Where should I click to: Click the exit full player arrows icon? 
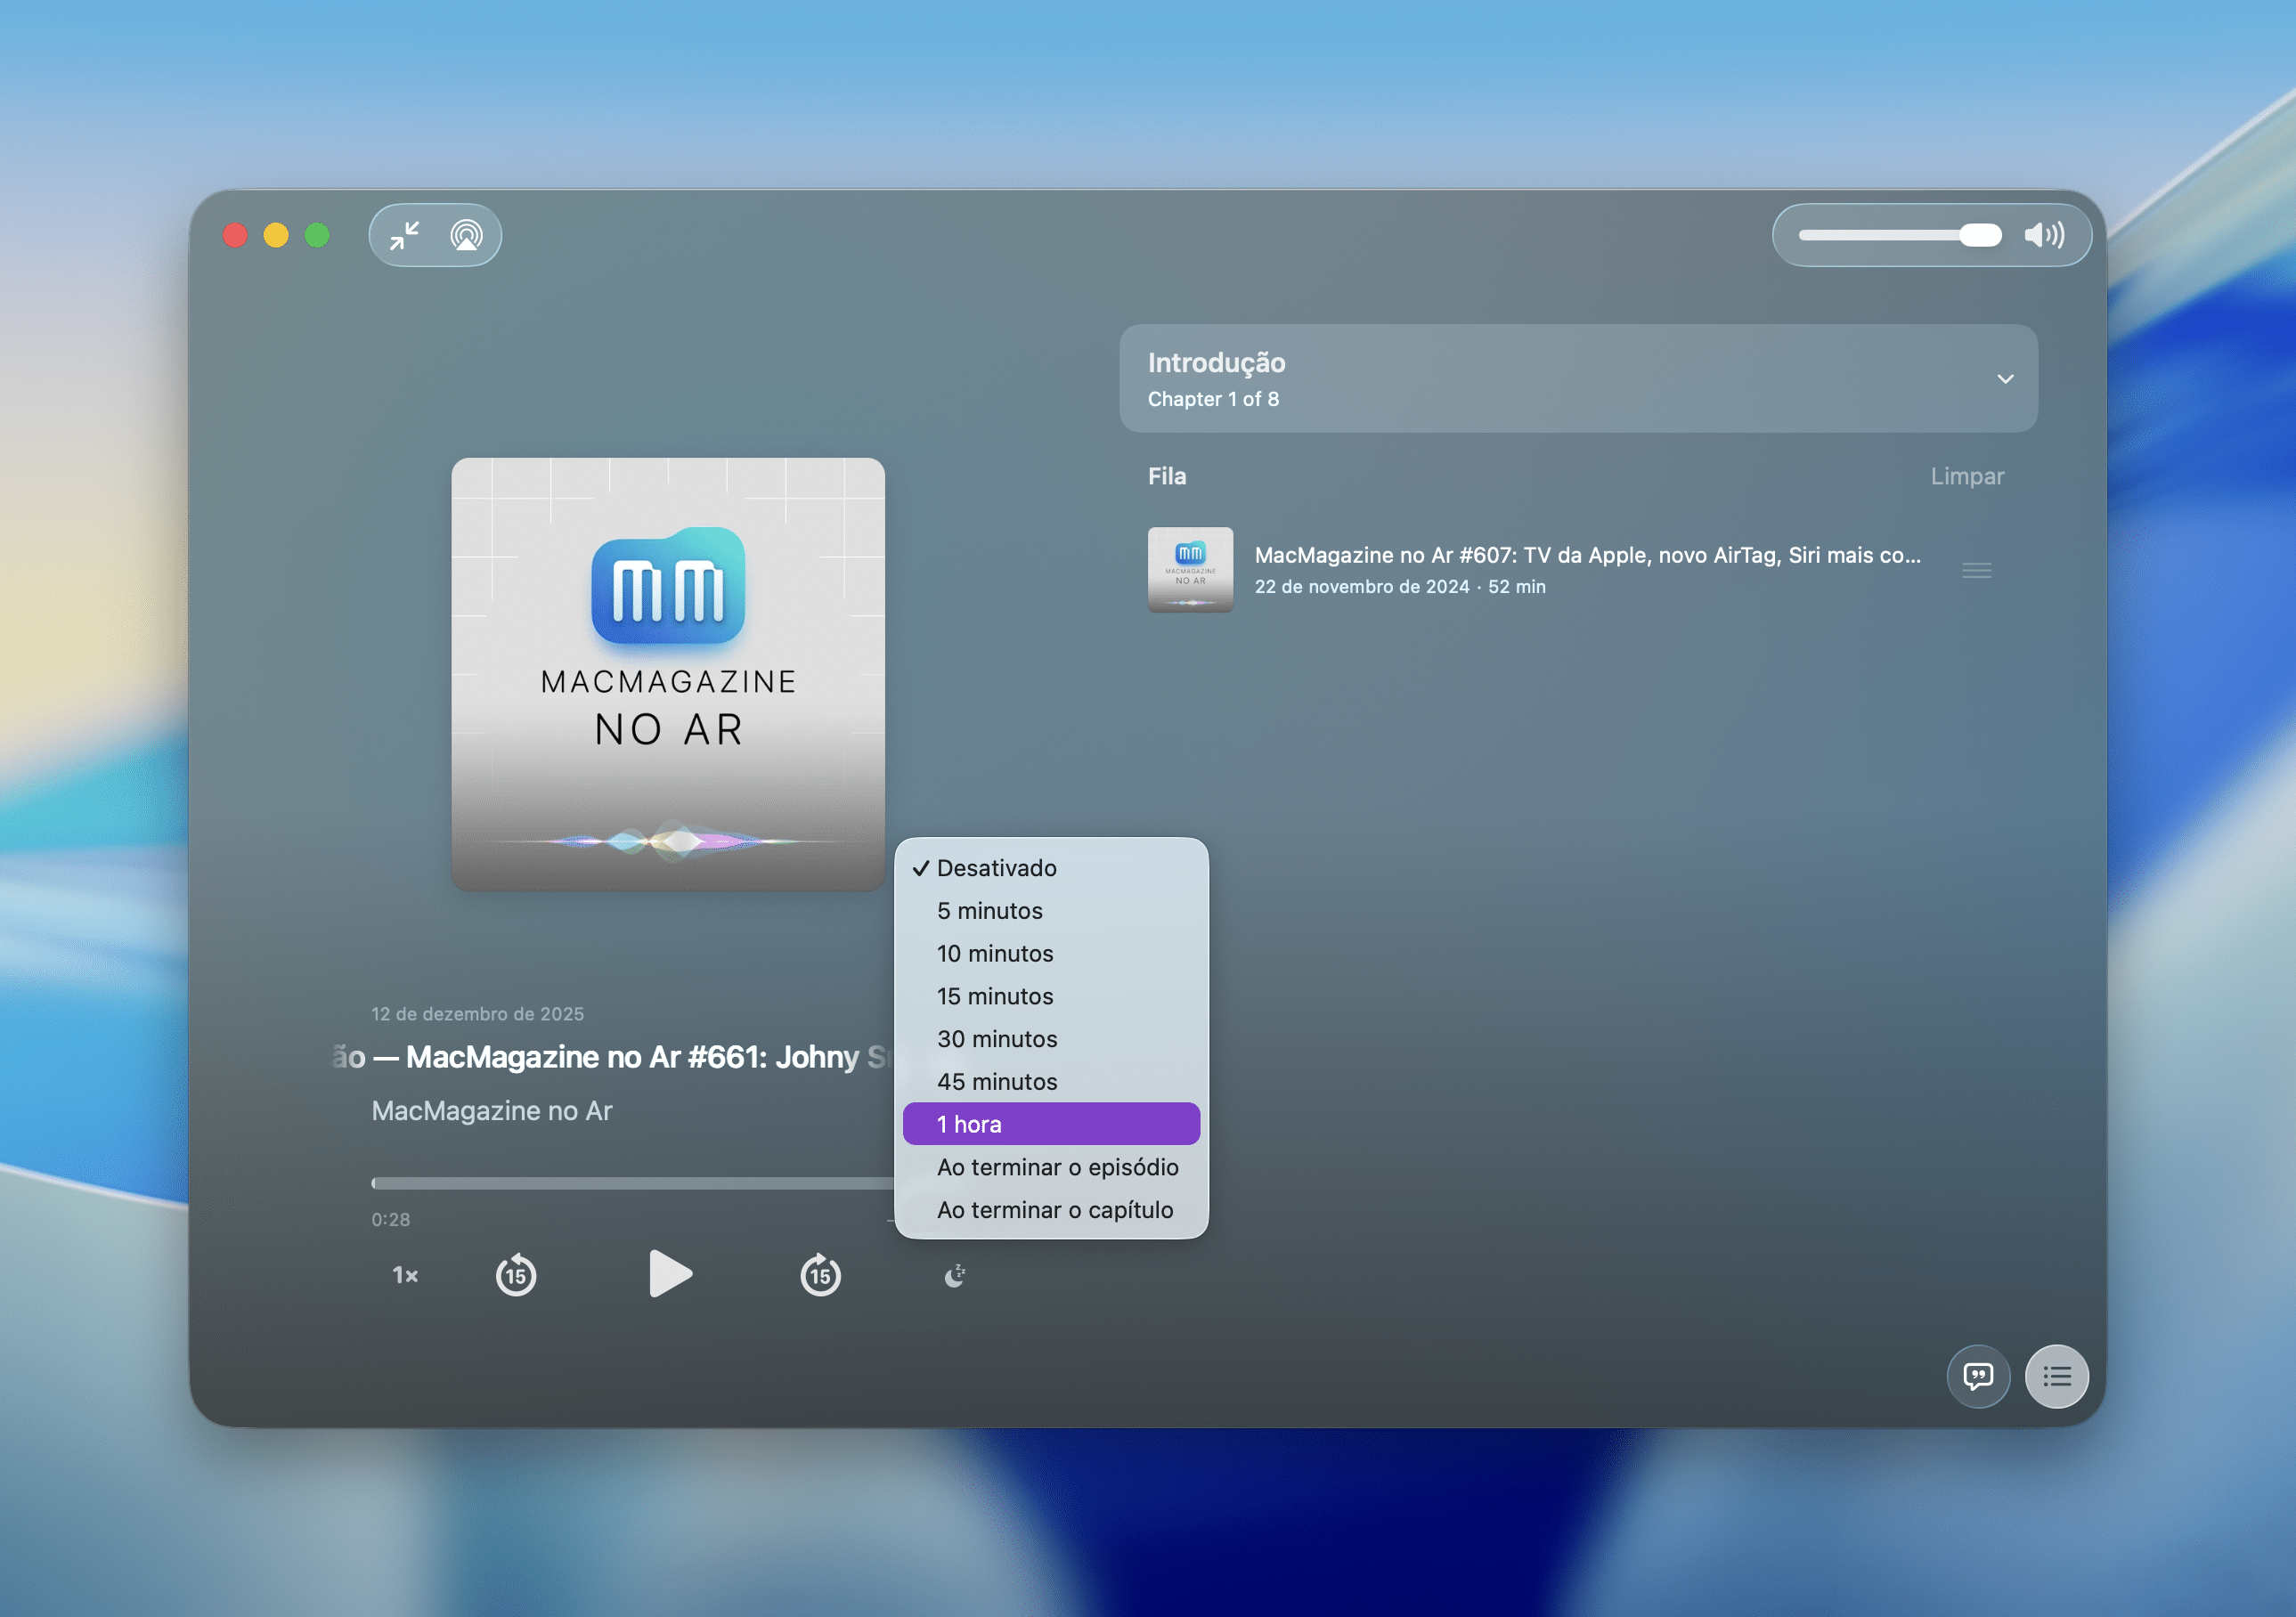(x=405, y=235)
